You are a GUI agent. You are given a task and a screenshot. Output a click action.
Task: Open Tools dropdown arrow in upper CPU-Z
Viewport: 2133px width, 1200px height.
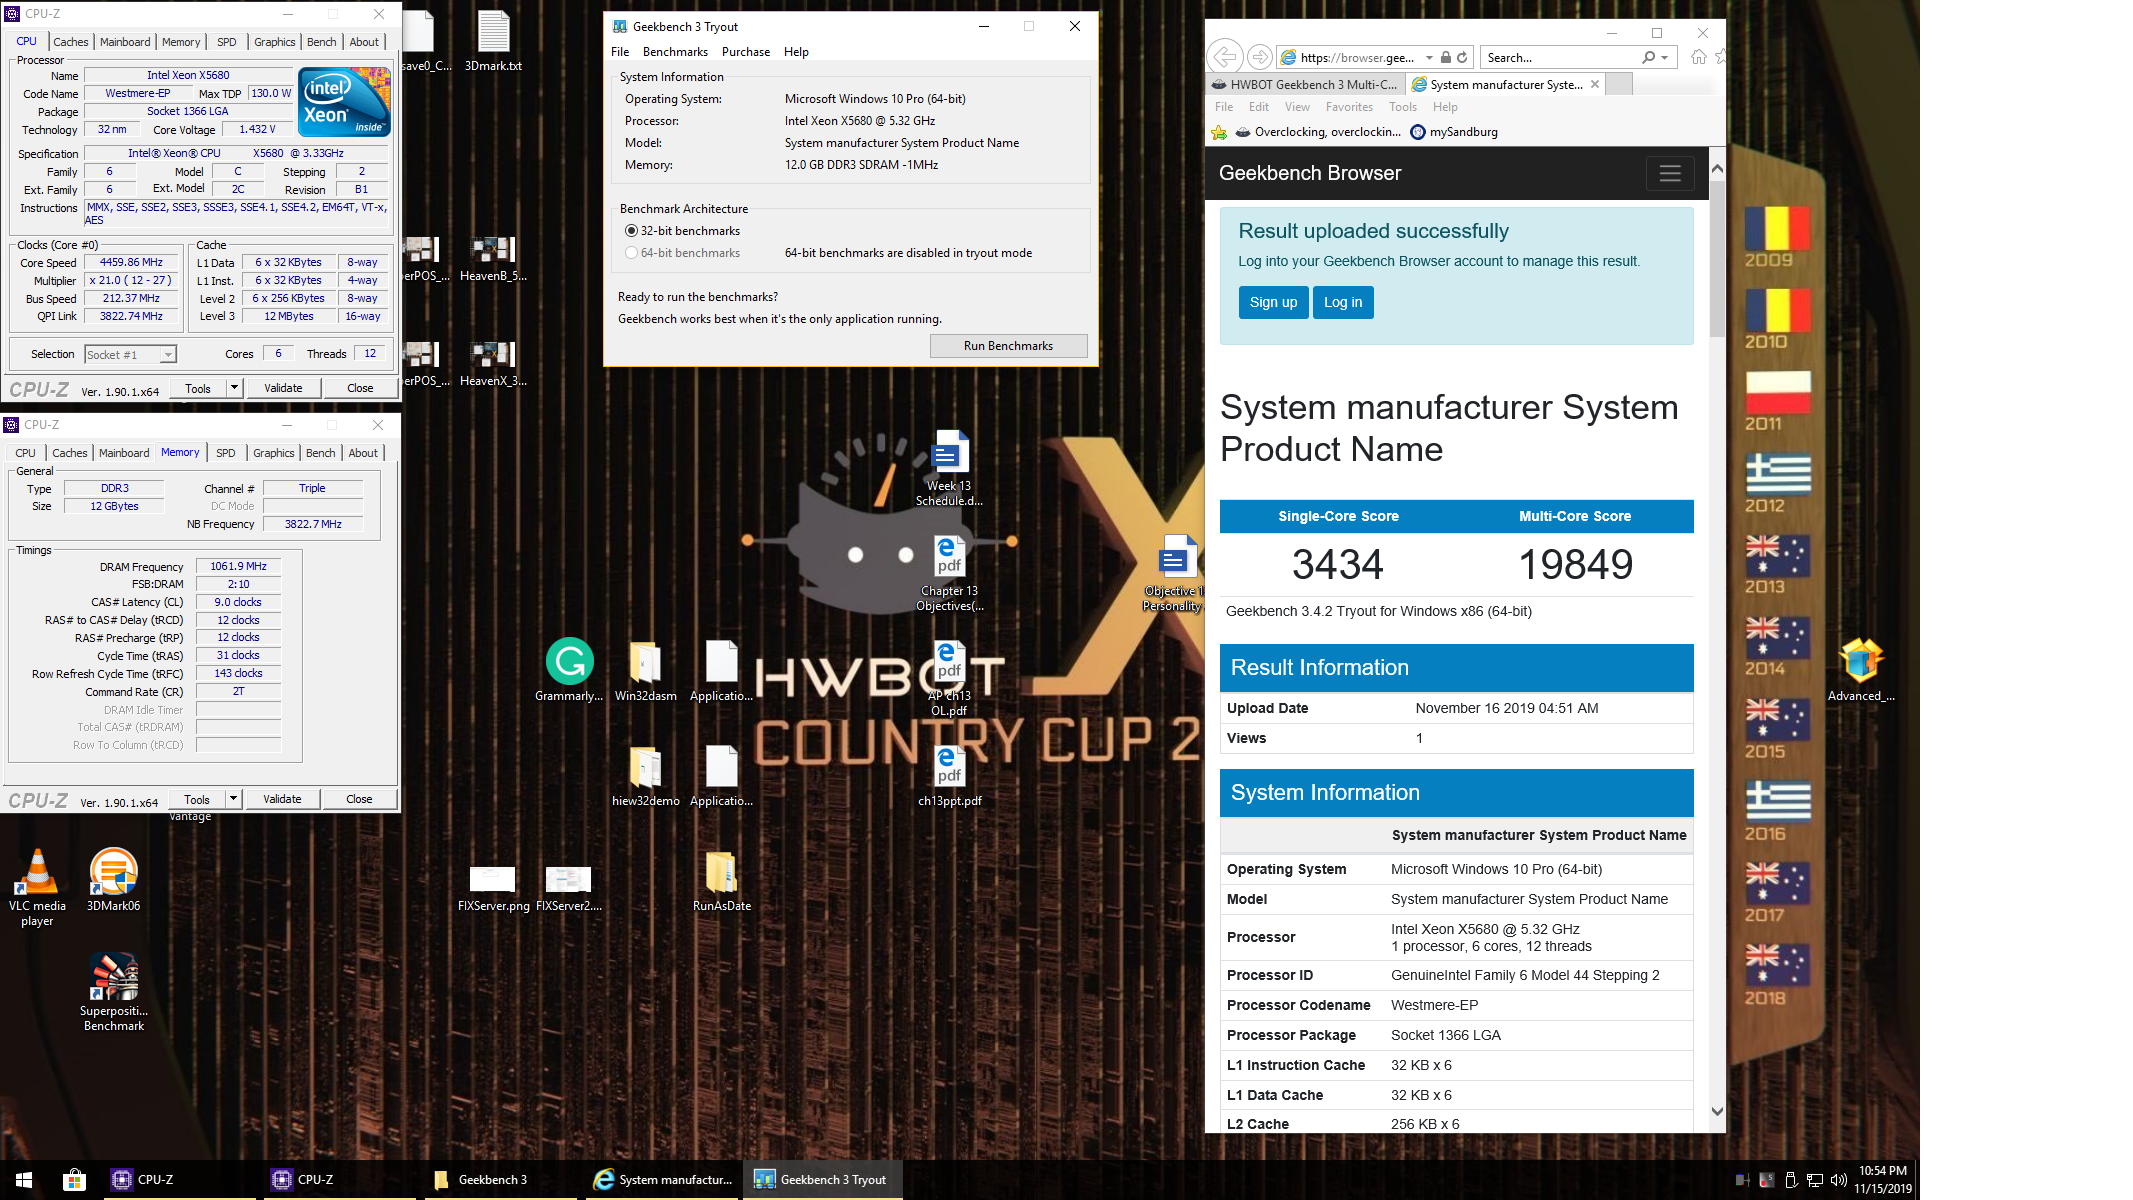tap(234, 388)
